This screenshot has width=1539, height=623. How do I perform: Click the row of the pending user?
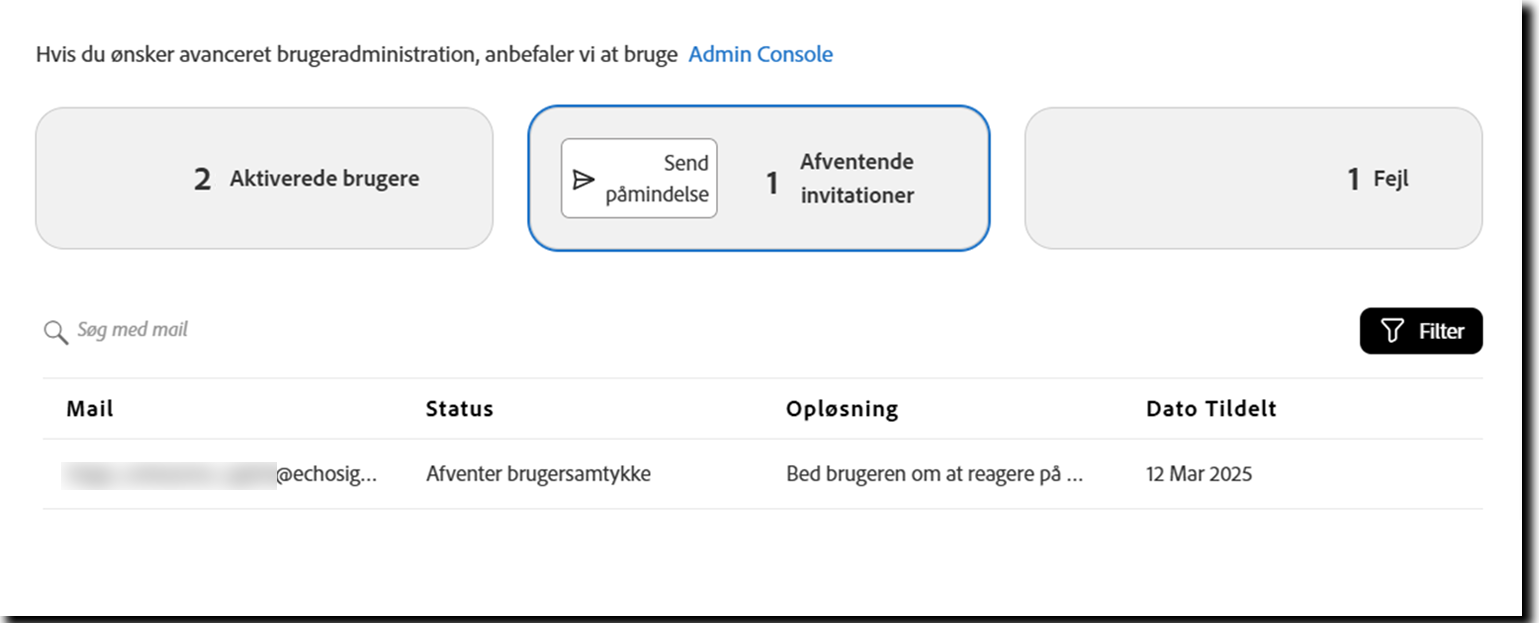click(760, 473)
